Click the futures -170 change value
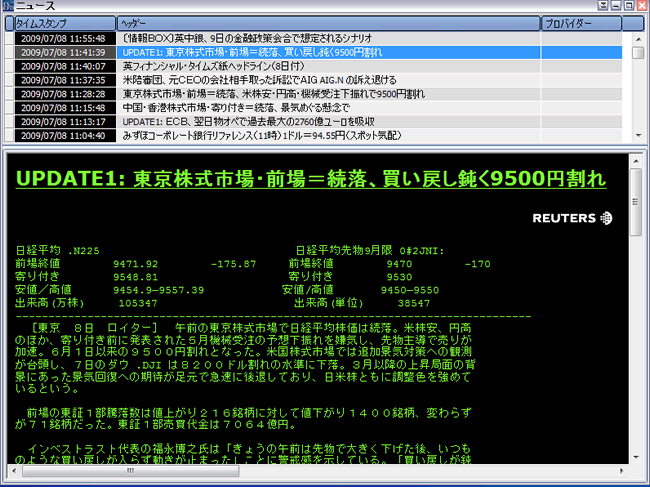The image size is (650, 487). (478, 264)
